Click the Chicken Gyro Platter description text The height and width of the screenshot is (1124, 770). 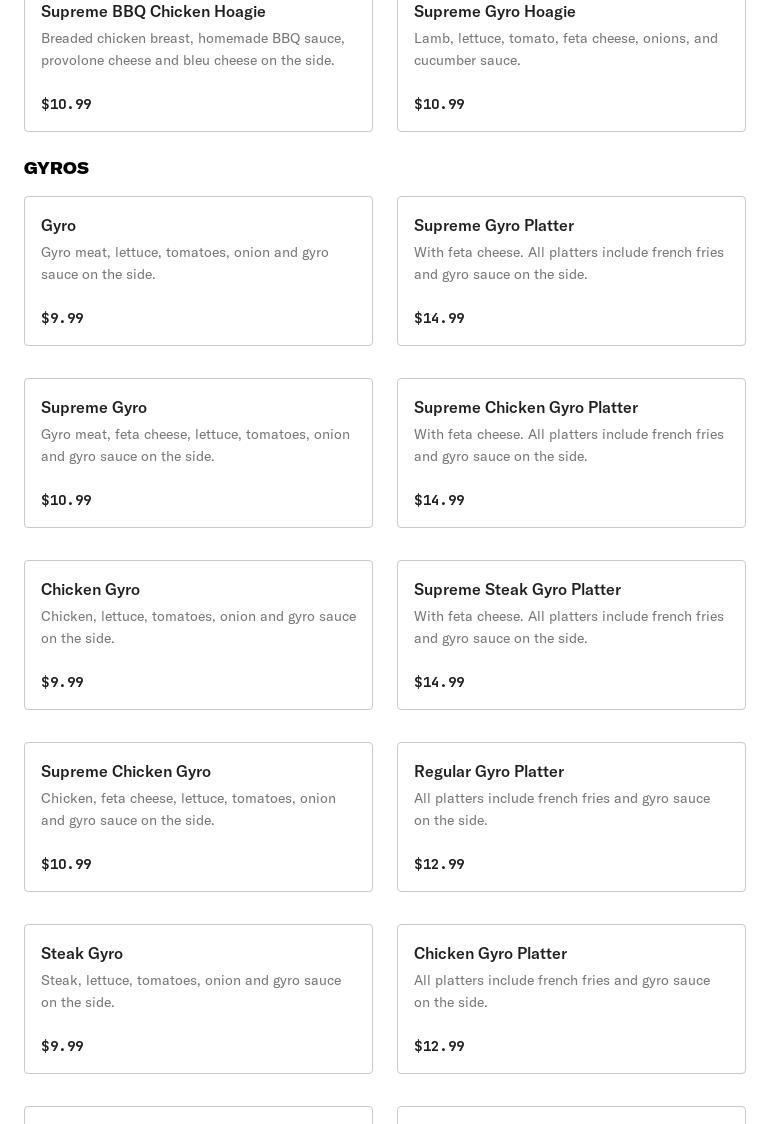(562, 991)
